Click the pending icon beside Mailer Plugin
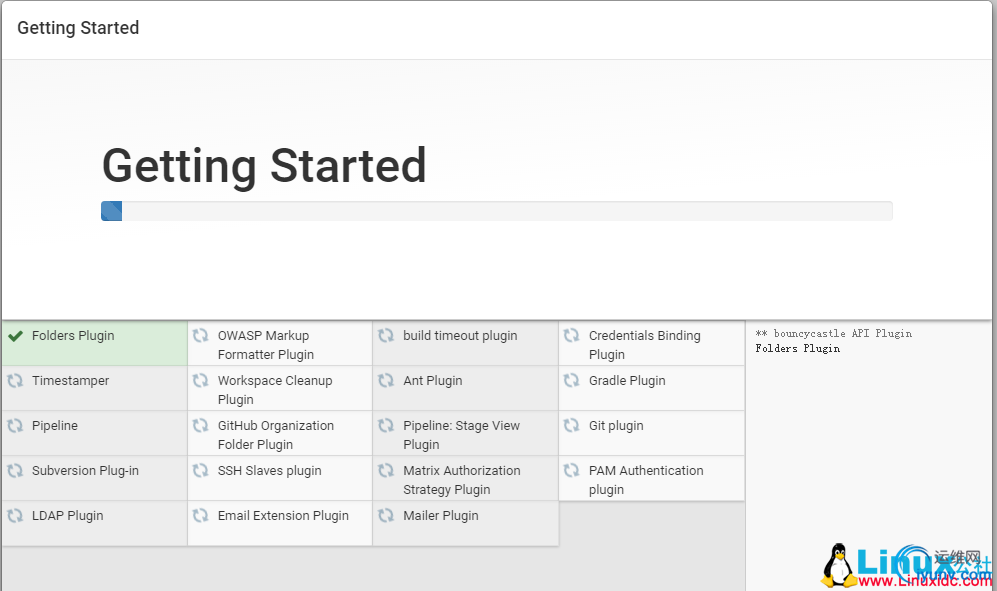997x591 pixels. click(386, 516)
